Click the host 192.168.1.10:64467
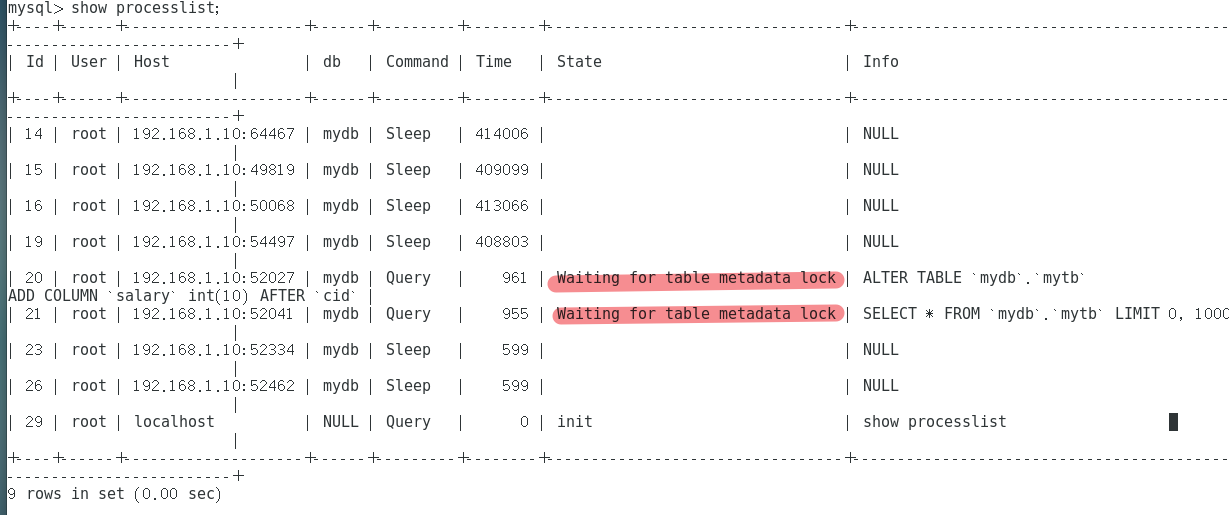 point(213,134)
